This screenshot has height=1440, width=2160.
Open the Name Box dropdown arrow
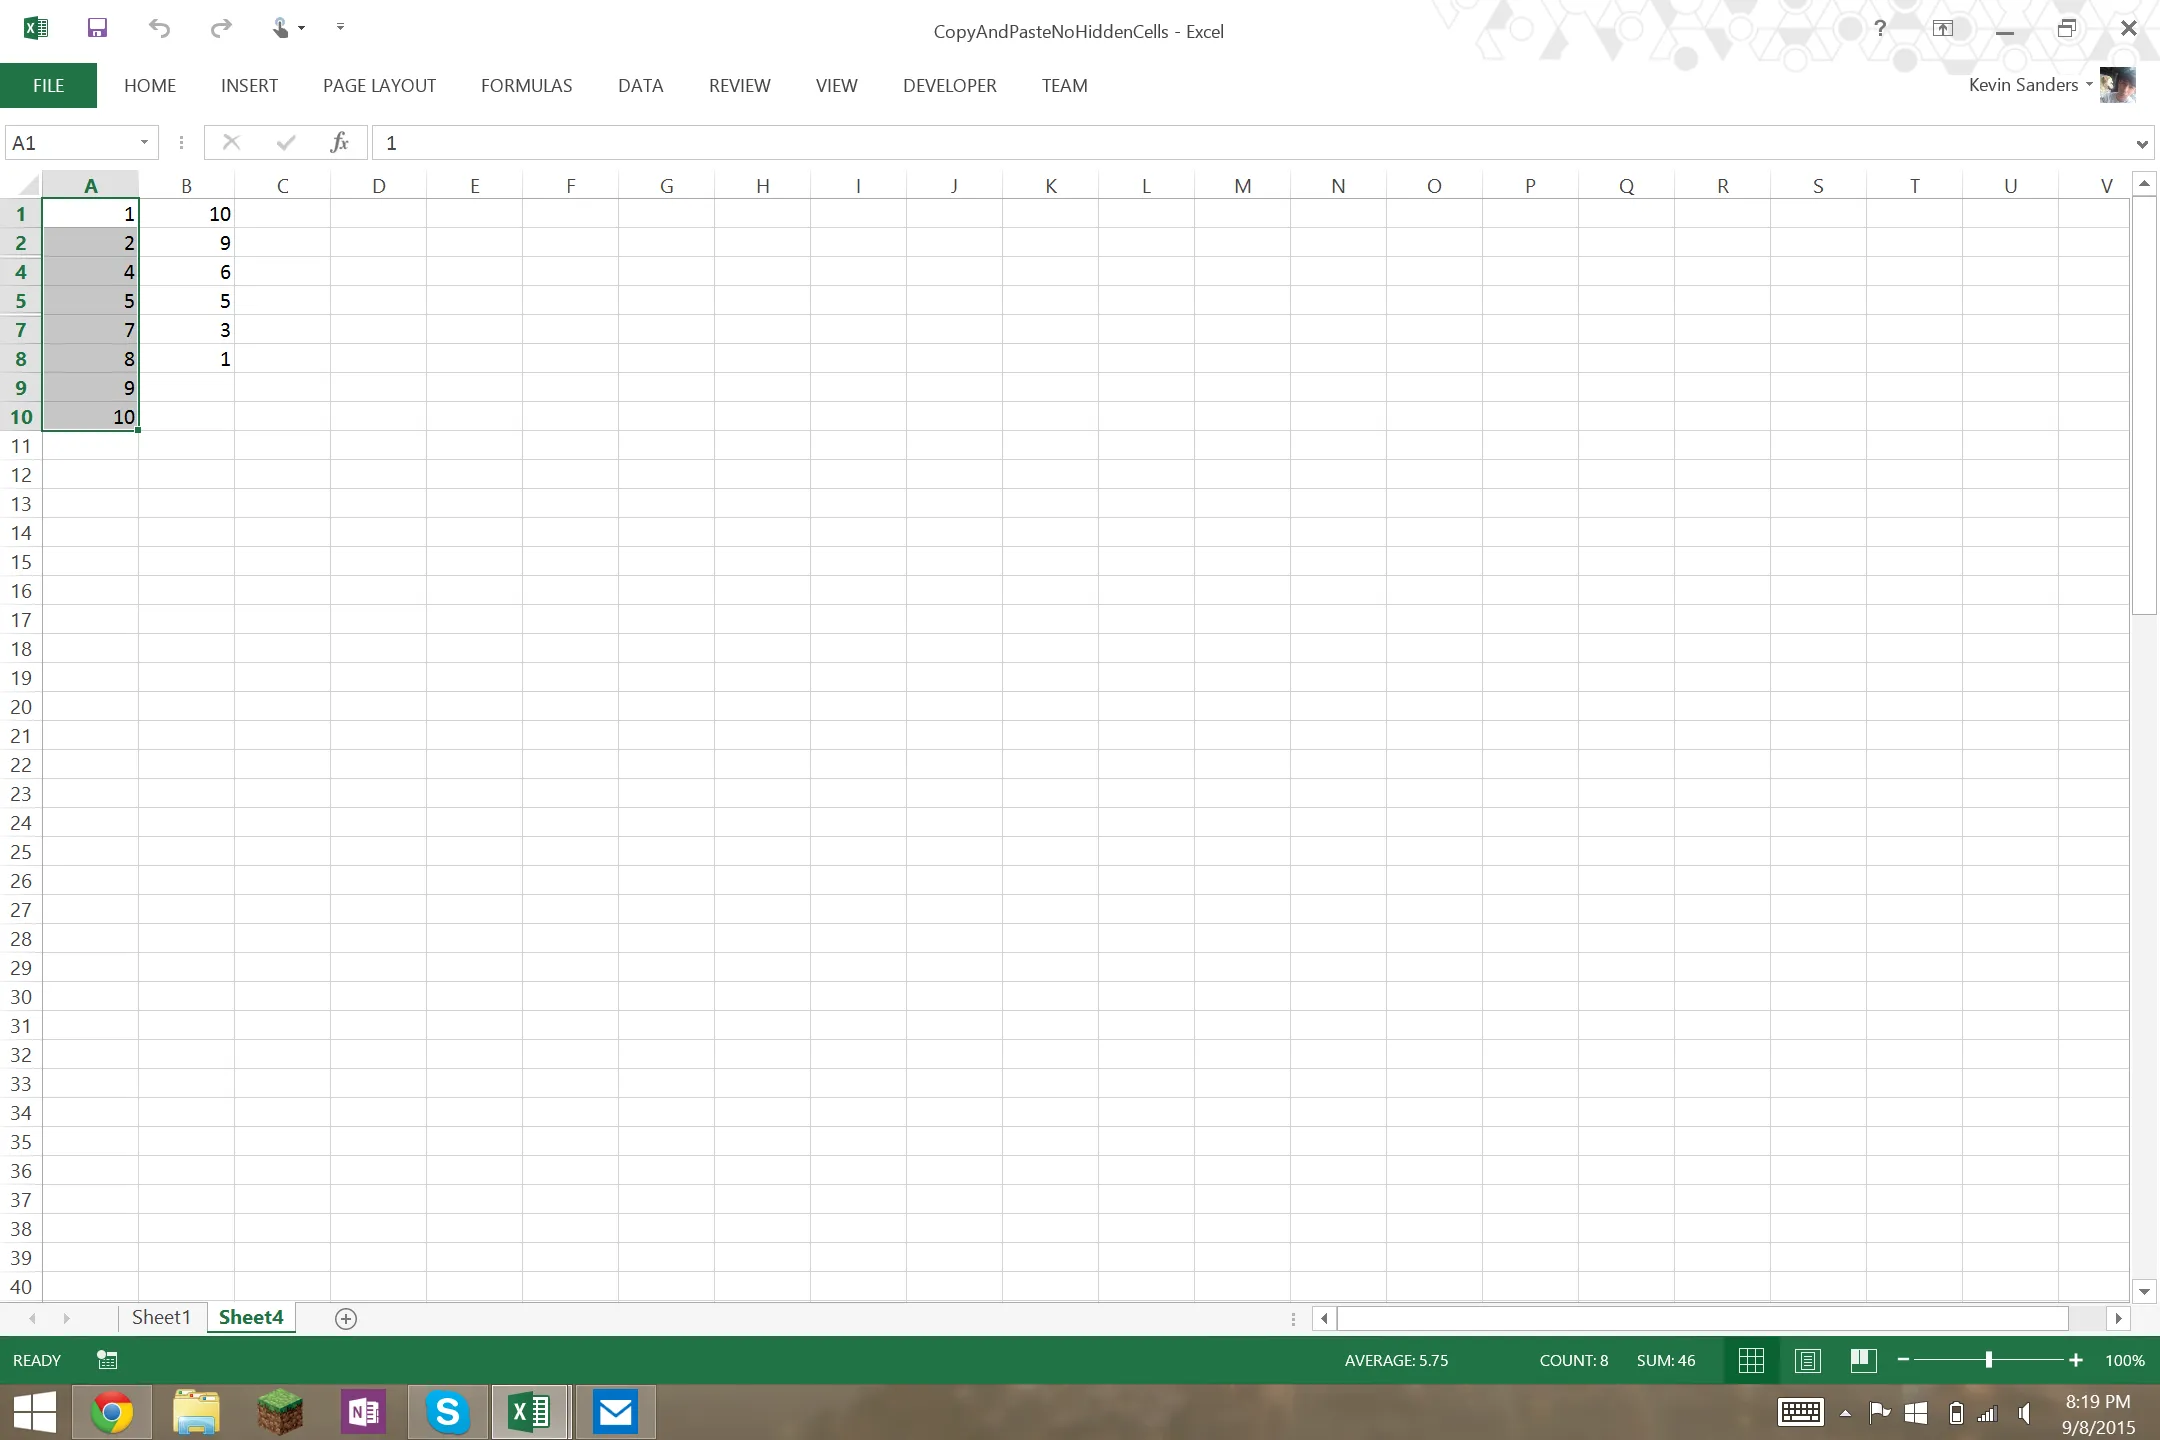(144, 143)
